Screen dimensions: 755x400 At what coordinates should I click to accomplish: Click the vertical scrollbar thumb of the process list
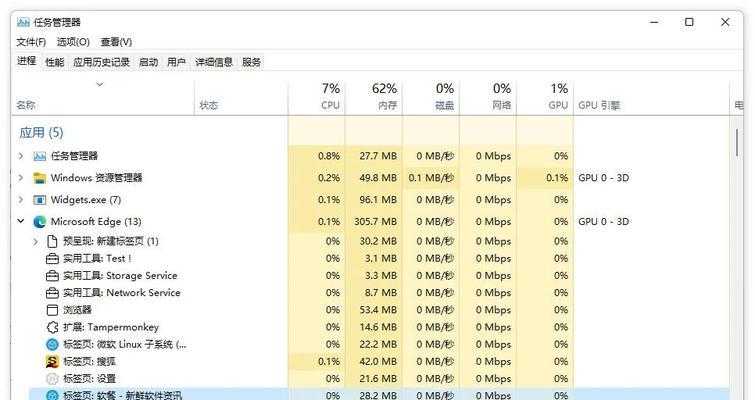(737, 142)
